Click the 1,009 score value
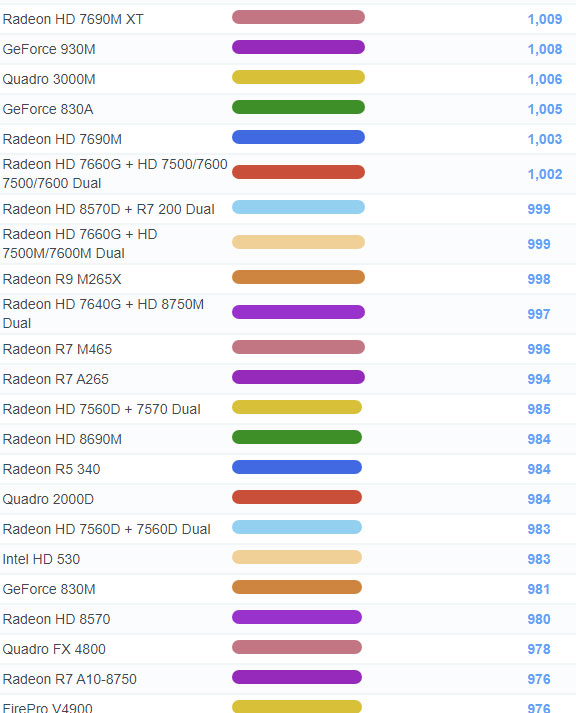This screenshot has height=713, width=576. [545, 19]
